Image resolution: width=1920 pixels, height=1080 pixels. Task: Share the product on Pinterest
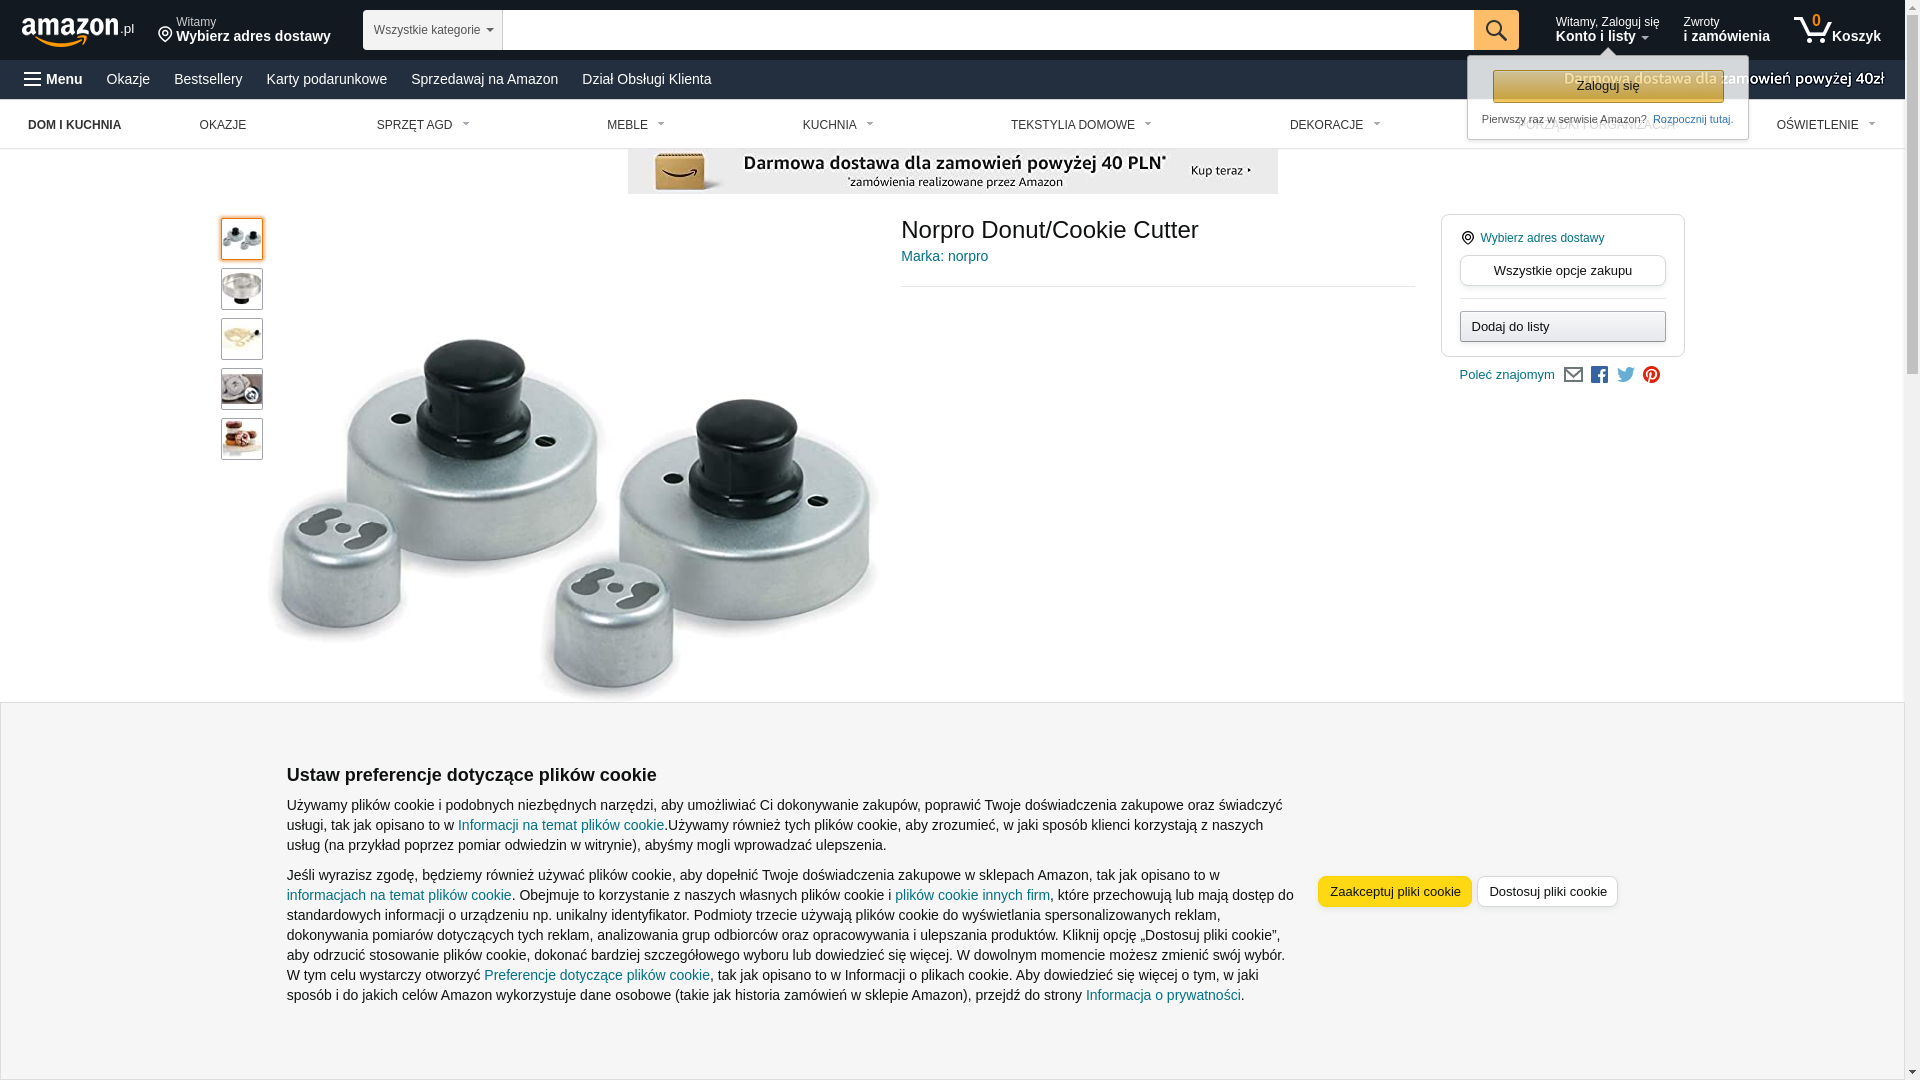click(x=1651, y=375)
